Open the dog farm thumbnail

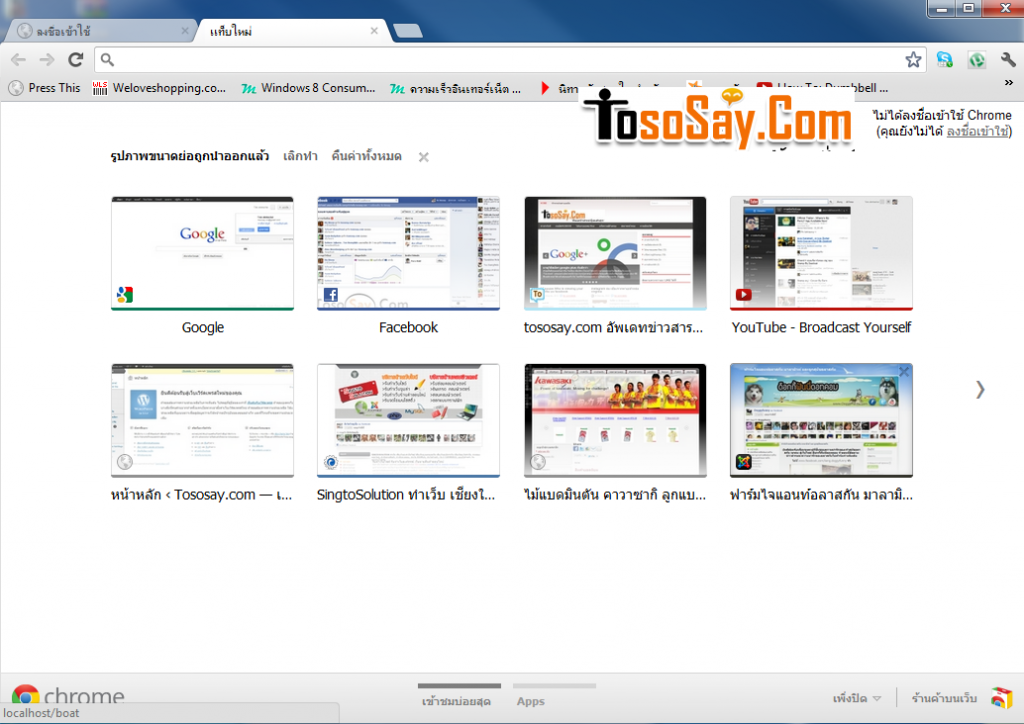pyautogui.click(x=821, y=420)
